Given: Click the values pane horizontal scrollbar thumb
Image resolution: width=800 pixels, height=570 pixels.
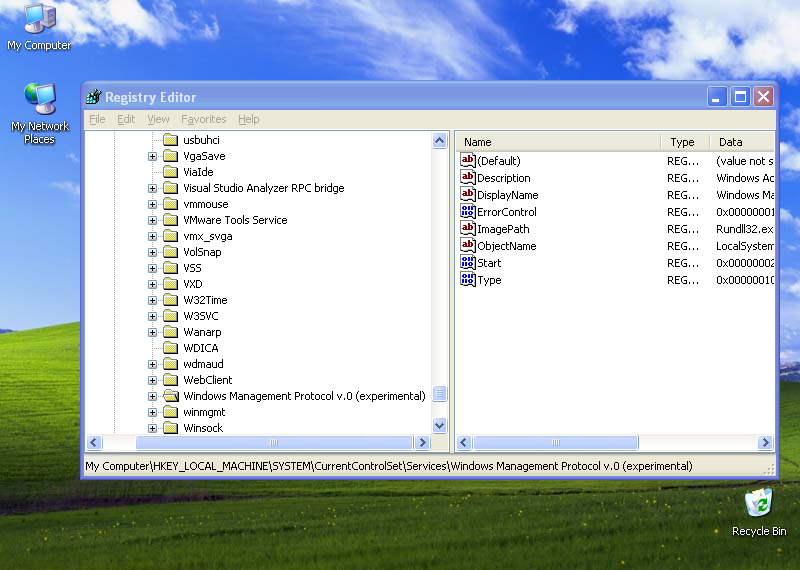Looking at the screenshot, I should 556,442.
